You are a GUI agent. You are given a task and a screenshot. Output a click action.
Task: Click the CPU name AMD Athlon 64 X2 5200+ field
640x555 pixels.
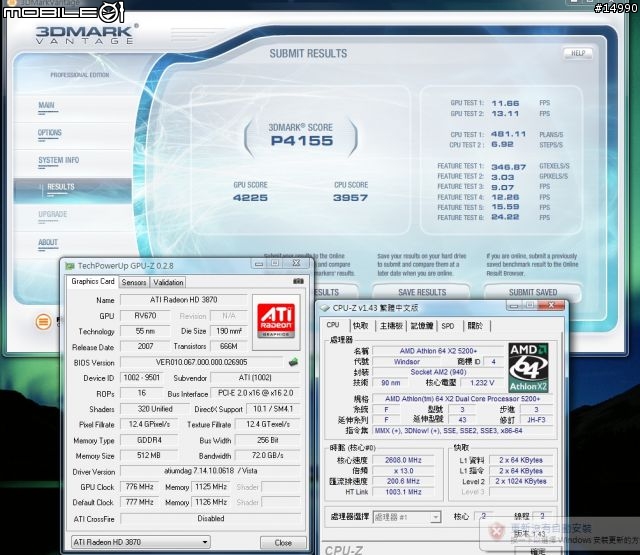tap(438, 351)
